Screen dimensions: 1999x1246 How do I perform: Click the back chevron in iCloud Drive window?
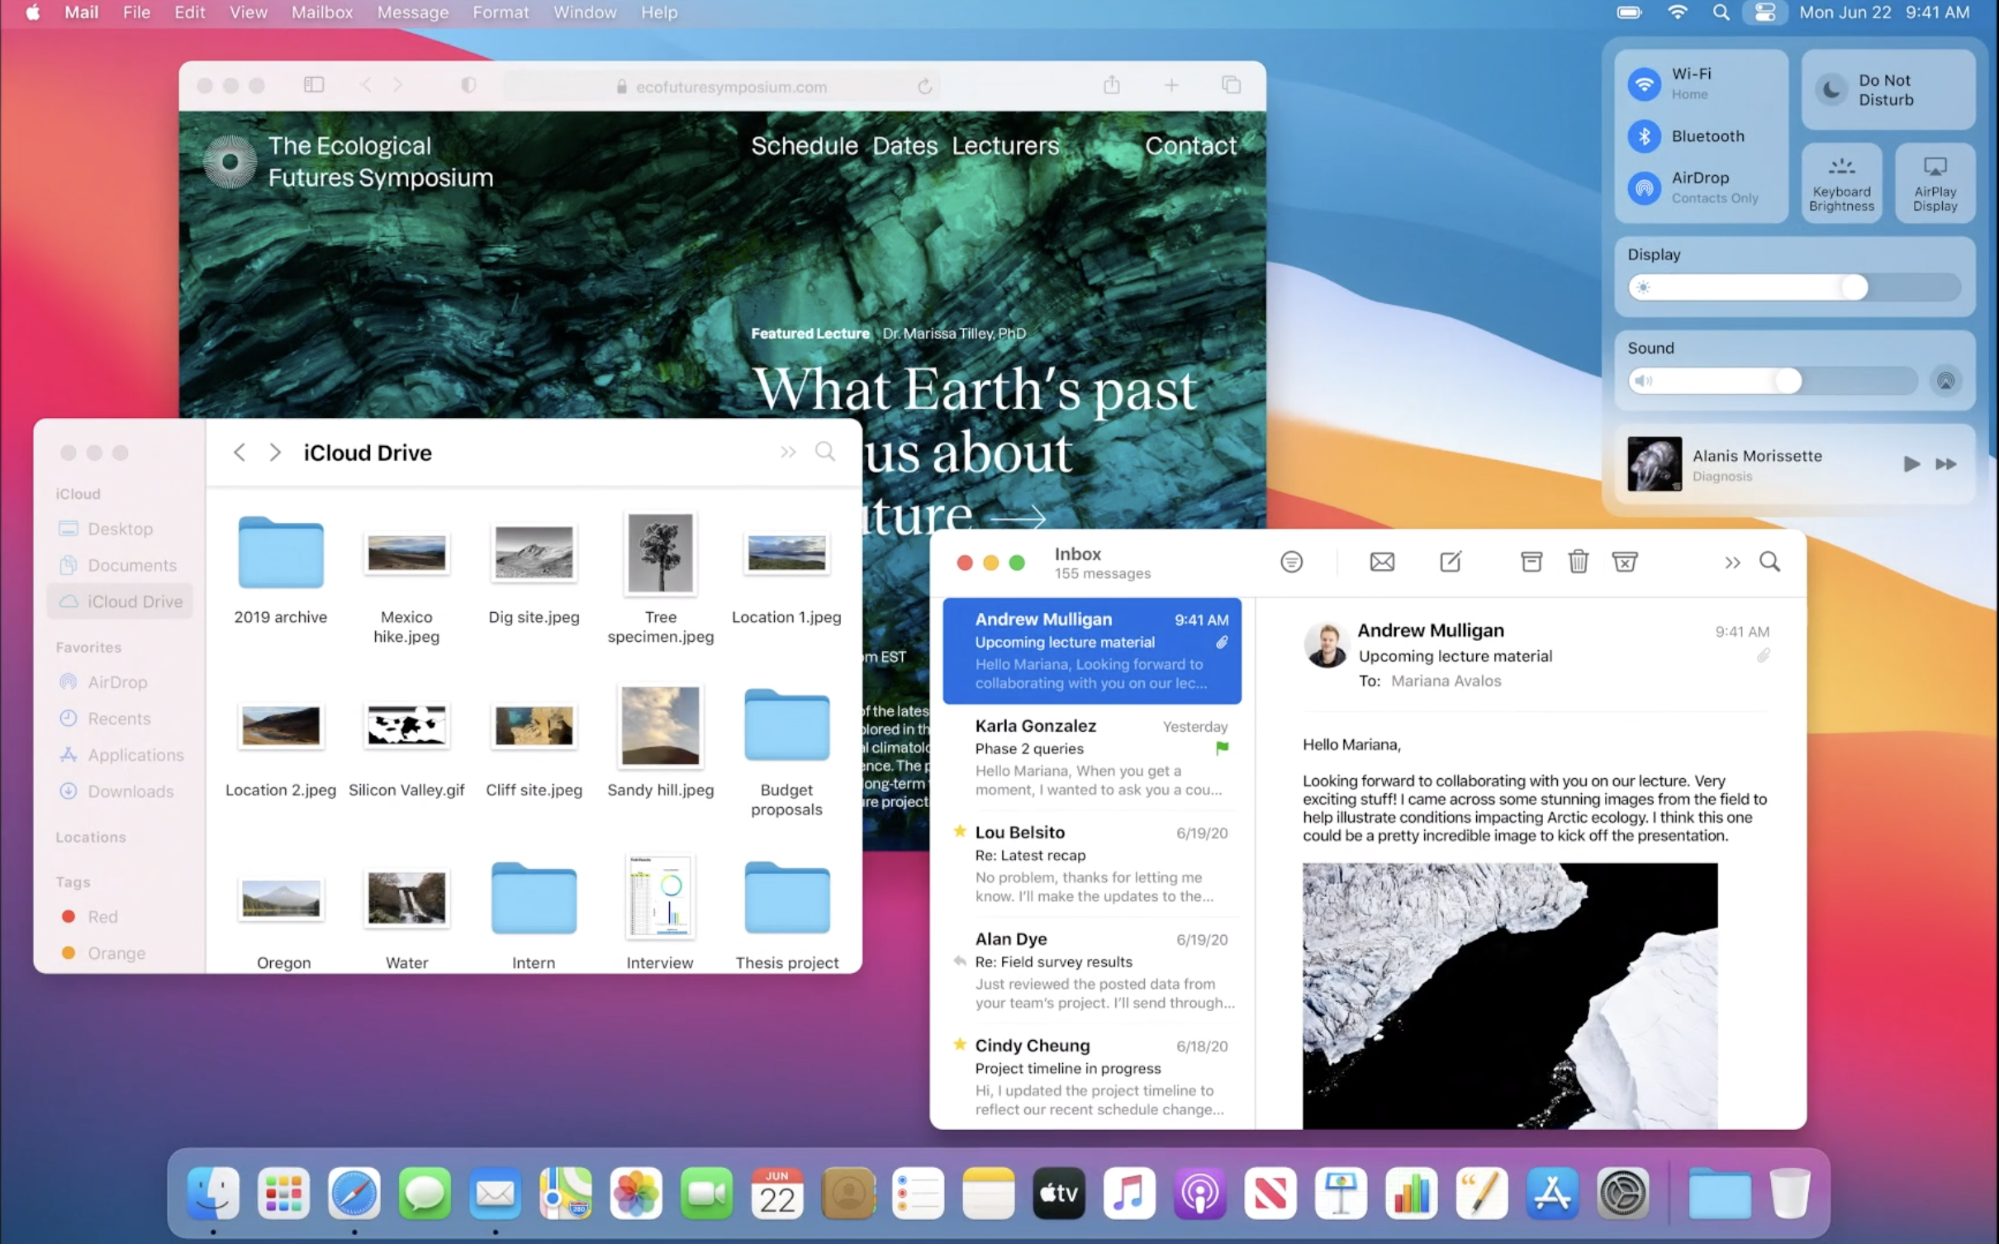239,452
